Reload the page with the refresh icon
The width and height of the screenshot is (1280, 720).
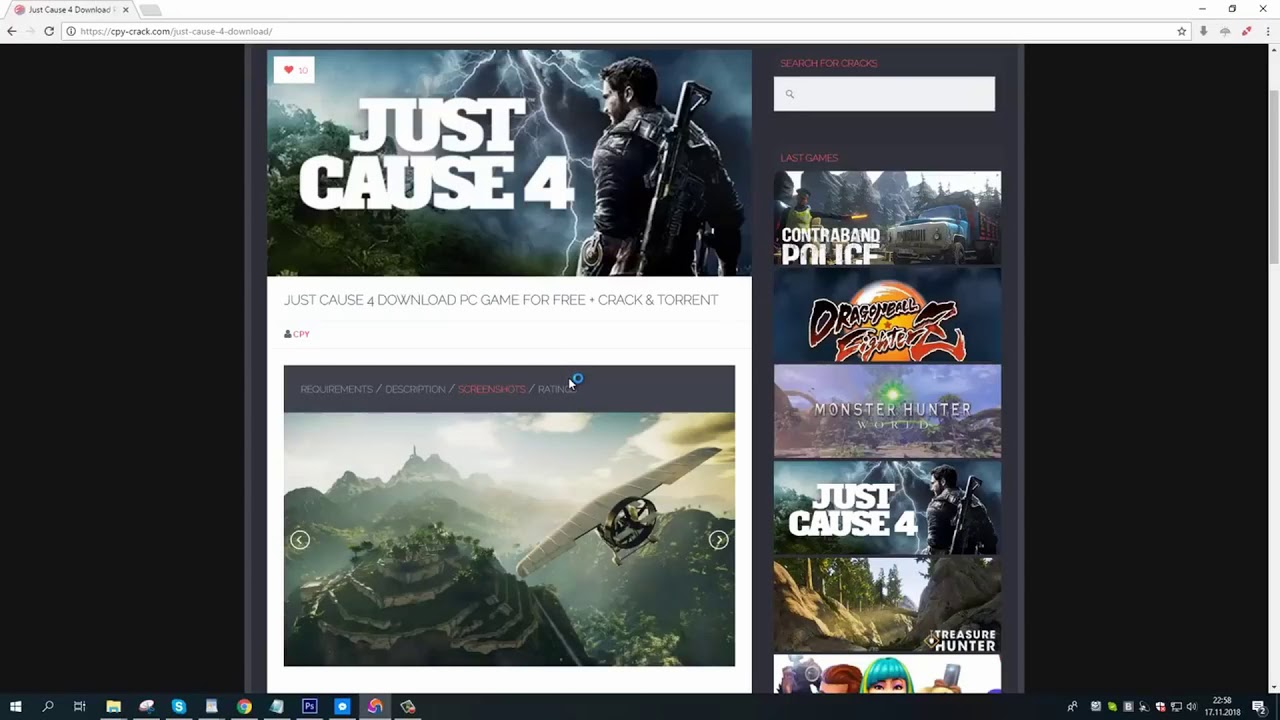click(48, 31)
